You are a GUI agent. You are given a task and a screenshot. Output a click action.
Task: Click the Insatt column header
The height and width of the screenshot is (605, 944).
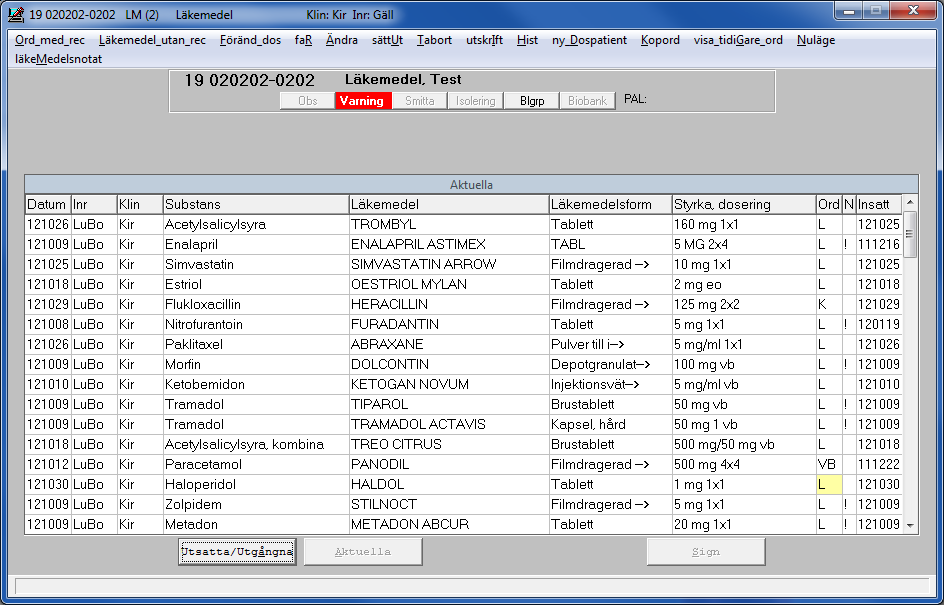[x=879, y=204]
